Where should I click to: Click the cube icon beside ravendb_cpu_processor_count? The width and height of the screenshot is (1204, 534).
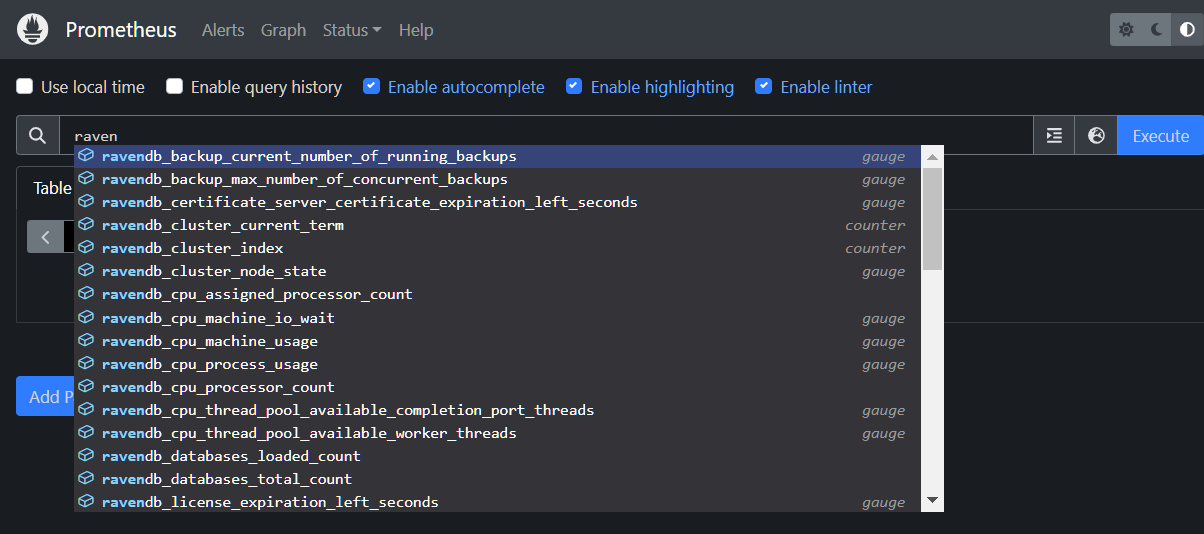coord(87,387)
